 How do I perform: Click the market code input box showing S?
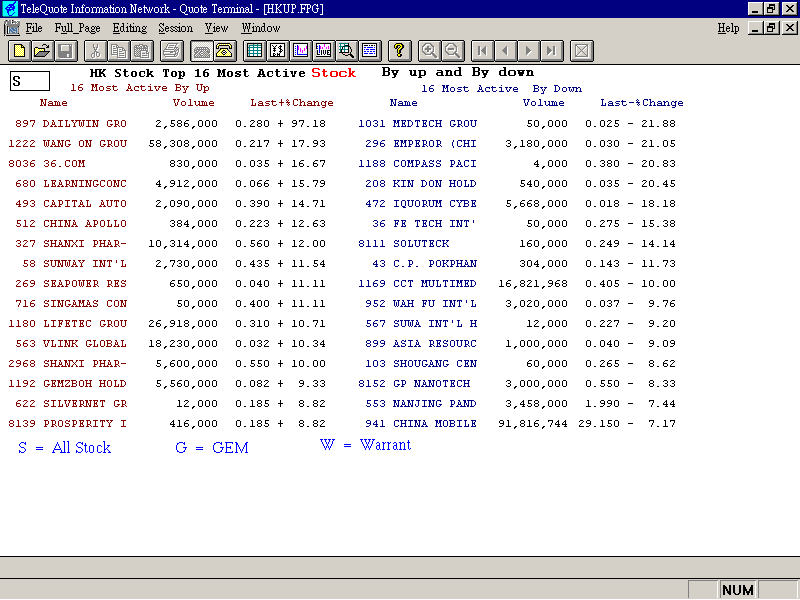coord(30,81)
